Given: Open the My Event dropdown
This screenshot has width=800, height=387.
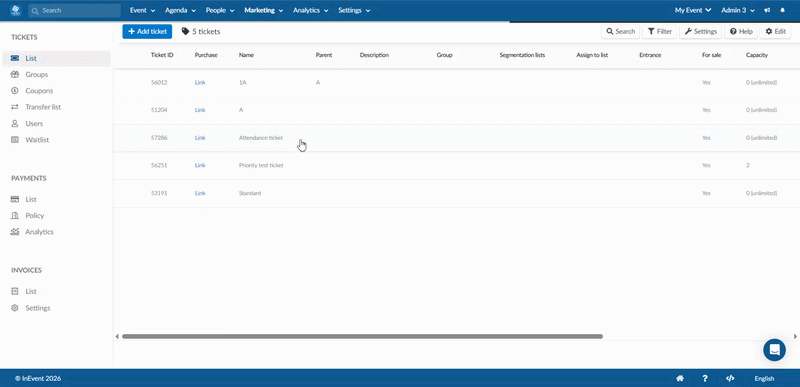Looking at the screenshot, I should click(693, 10).
